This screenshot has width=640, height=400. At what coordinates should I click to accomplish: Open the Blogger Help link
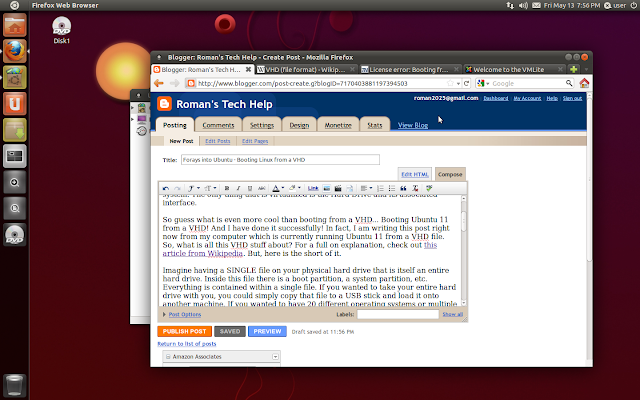[552, 98]
